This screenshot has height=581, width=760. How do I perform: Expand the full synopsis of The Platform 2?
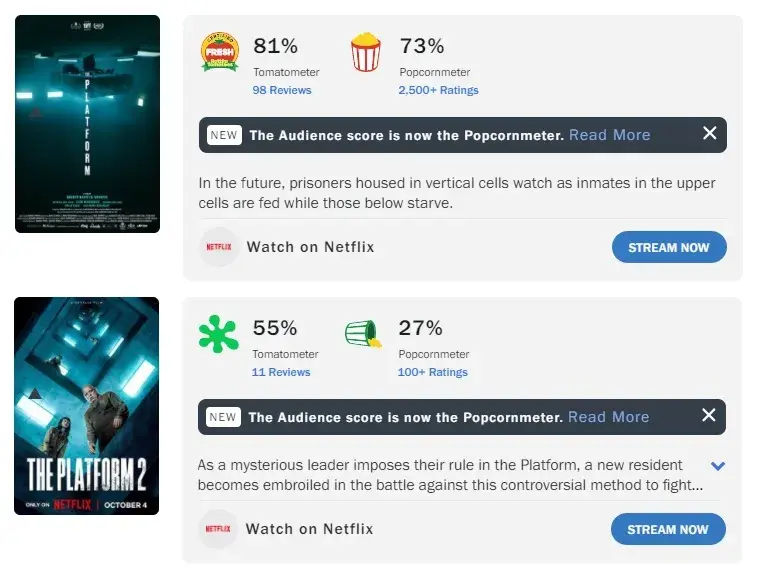718,466
